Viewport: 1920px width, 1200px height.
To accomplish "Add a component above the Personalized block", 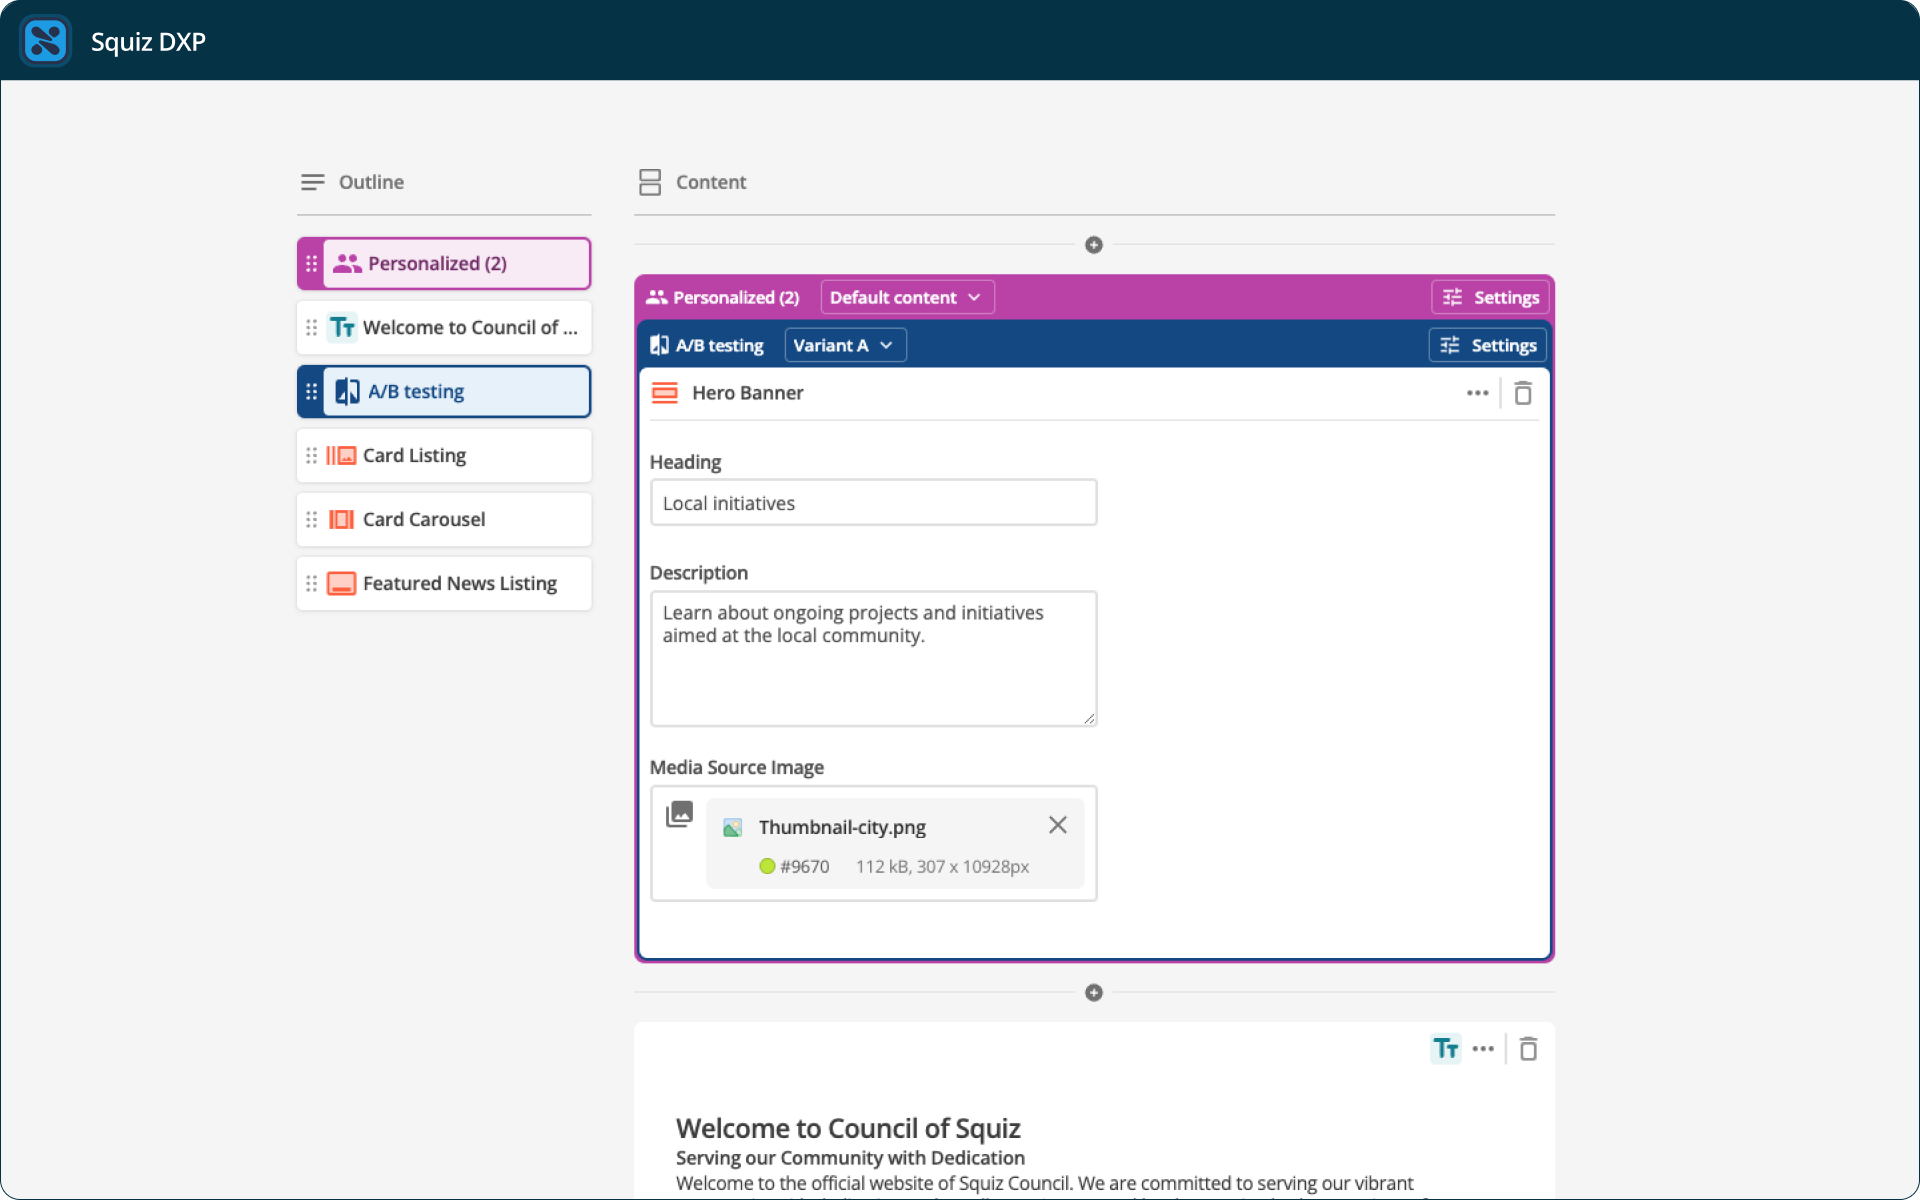I will (1094, 245).
